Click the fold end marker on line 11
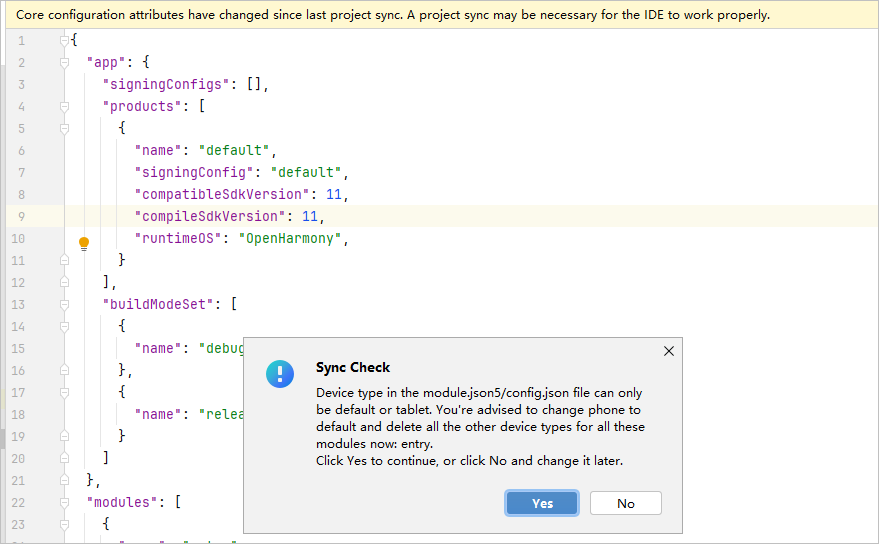The width and height of the screenshot is (879, 544). (x=64, y=260)
